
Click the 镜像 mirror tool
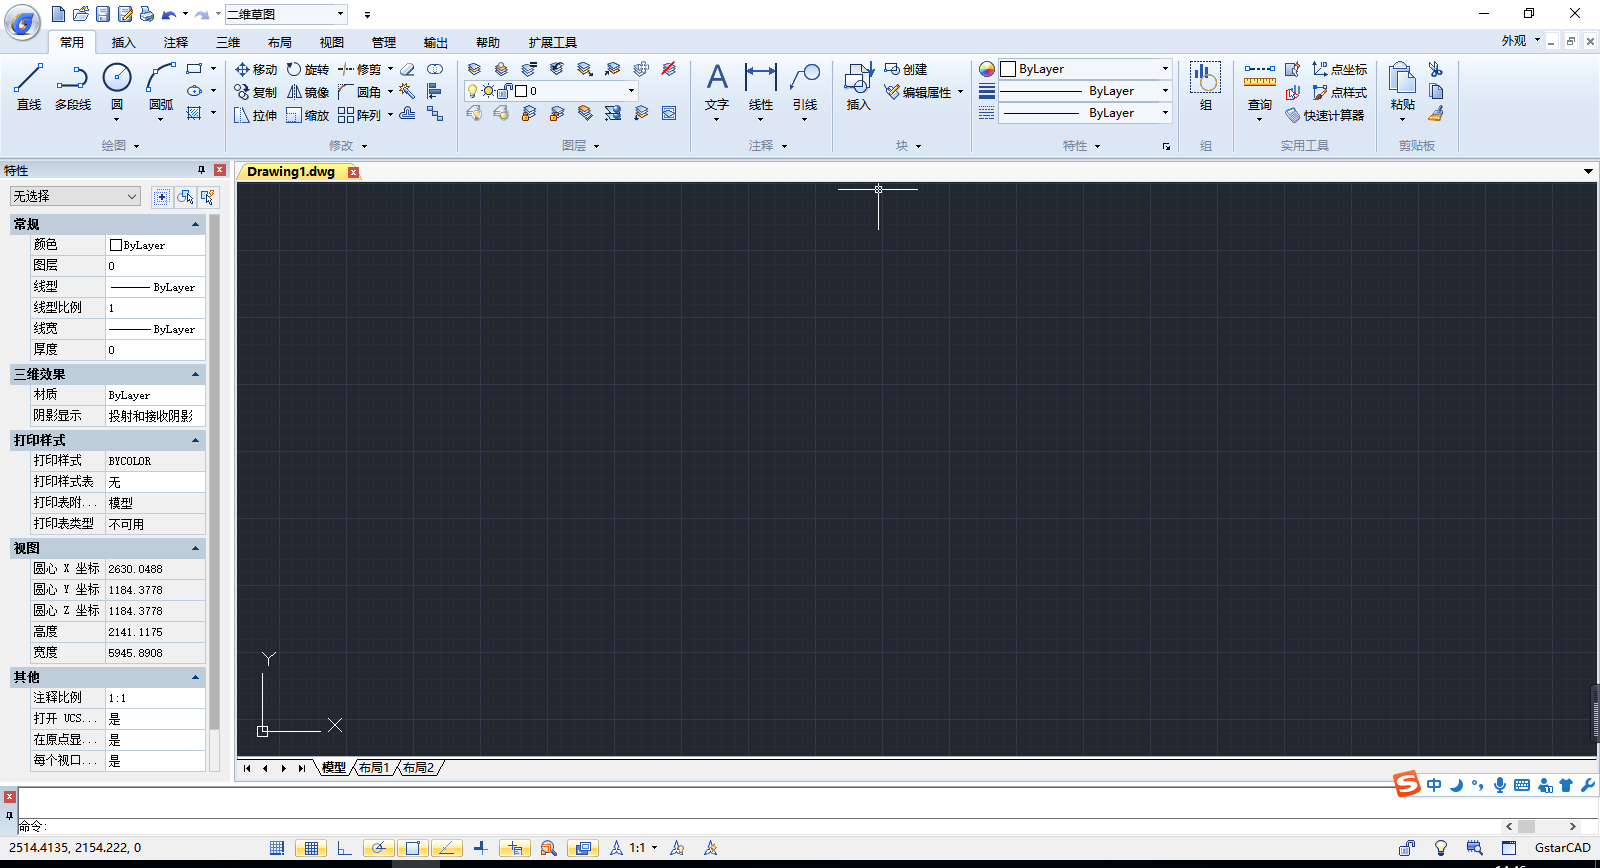pyautogui.click(x=308, y=92)
